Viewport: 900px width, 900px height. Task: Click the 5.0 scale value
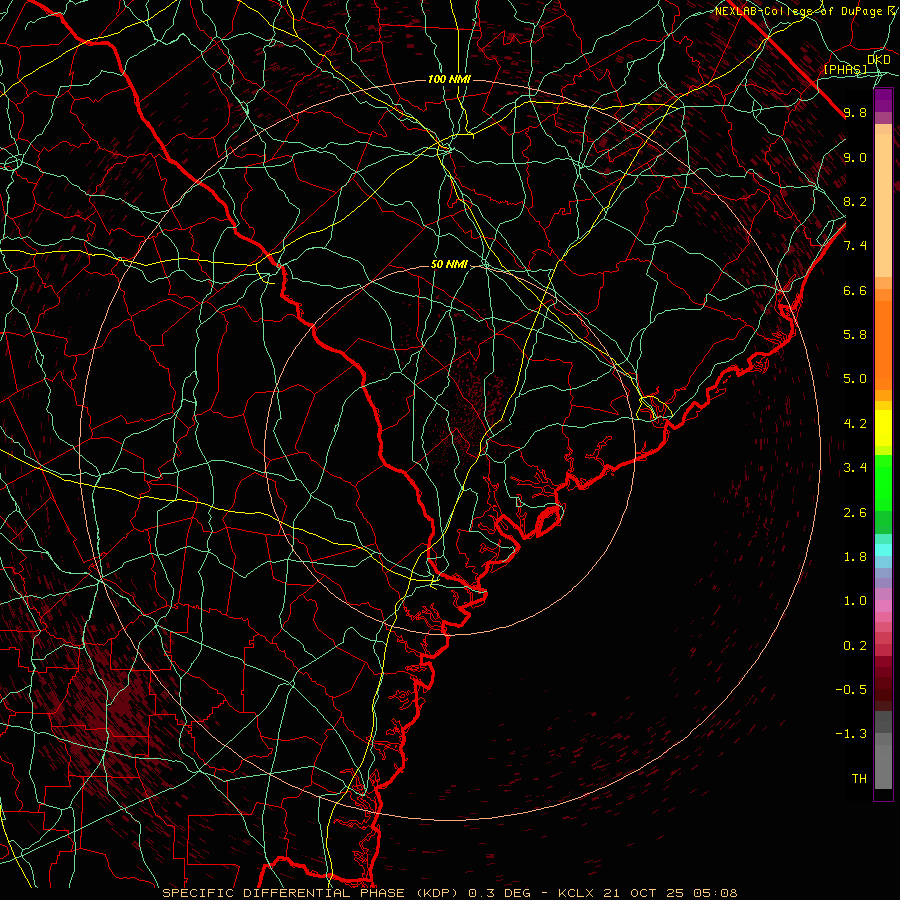(x=855, y=379)
